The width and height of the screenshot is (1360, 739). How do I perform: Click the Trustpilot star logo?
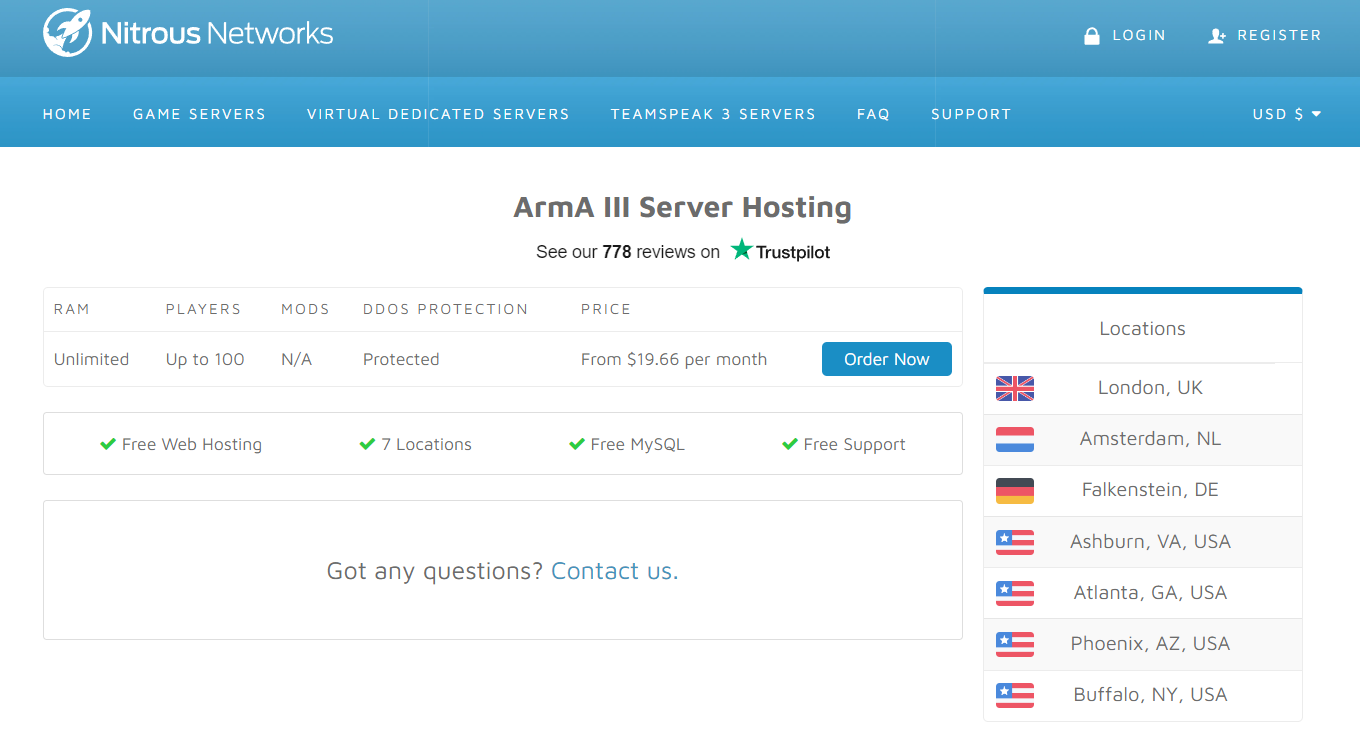[x=741, y=249]
